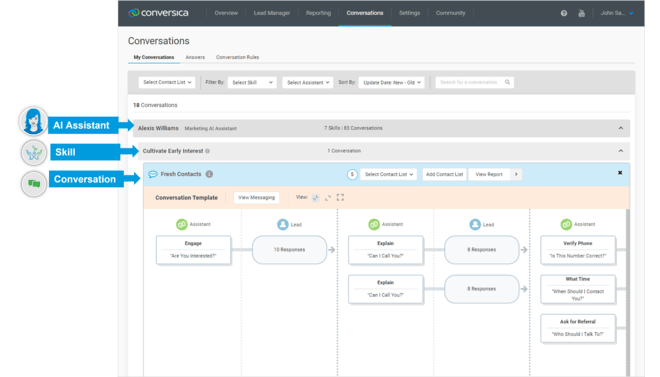
Task: Click the search magnifier icon
Action: [x=507, y=82]
